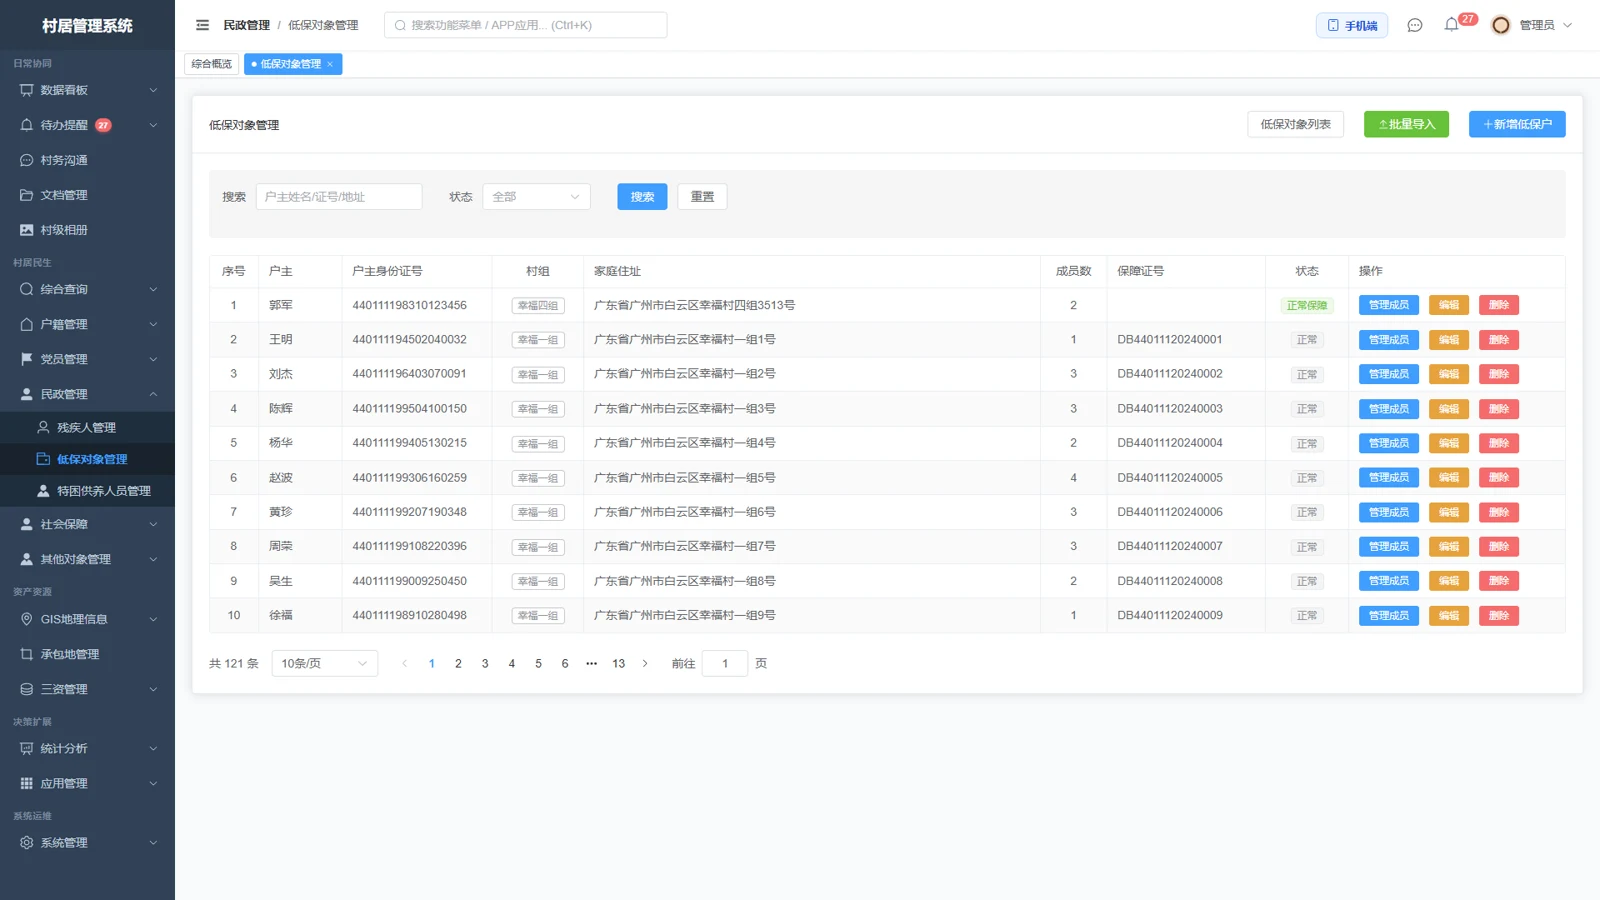Open notifications bell with 27 badge
Screen dimensions: 1600x900
click(x=1452, y=24)
